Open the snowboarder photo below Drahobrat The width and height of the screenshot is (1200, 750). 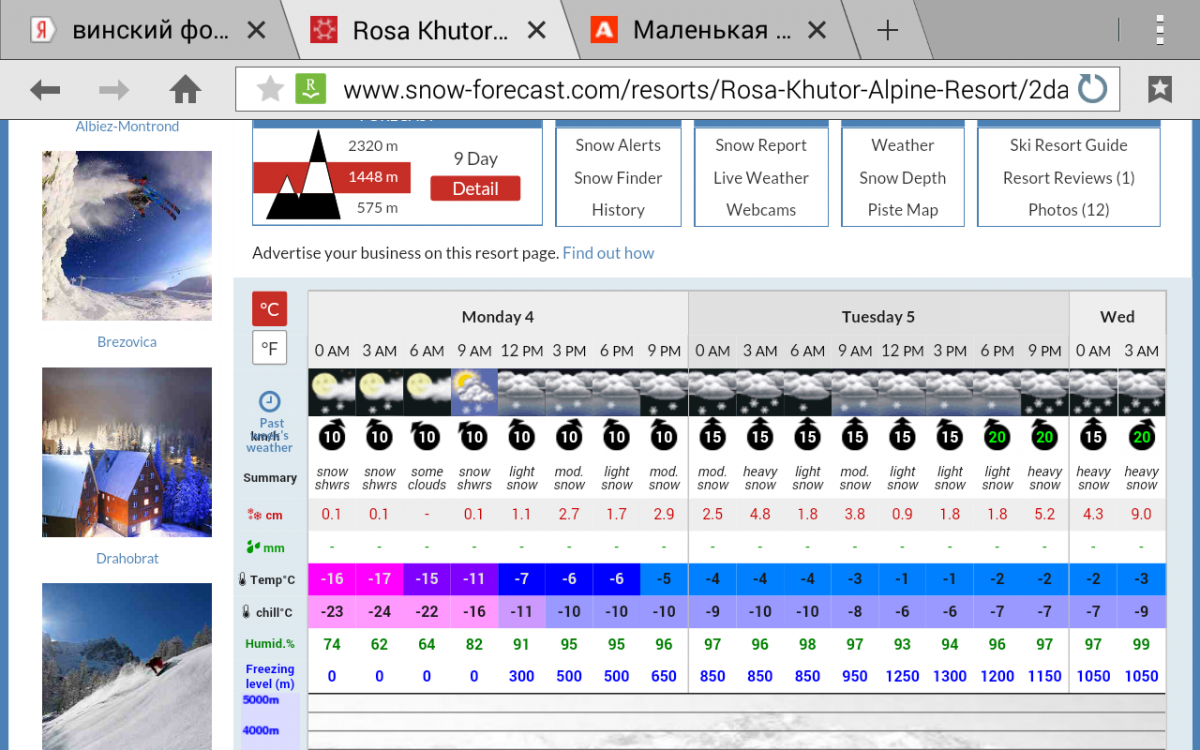pos(127,667)
